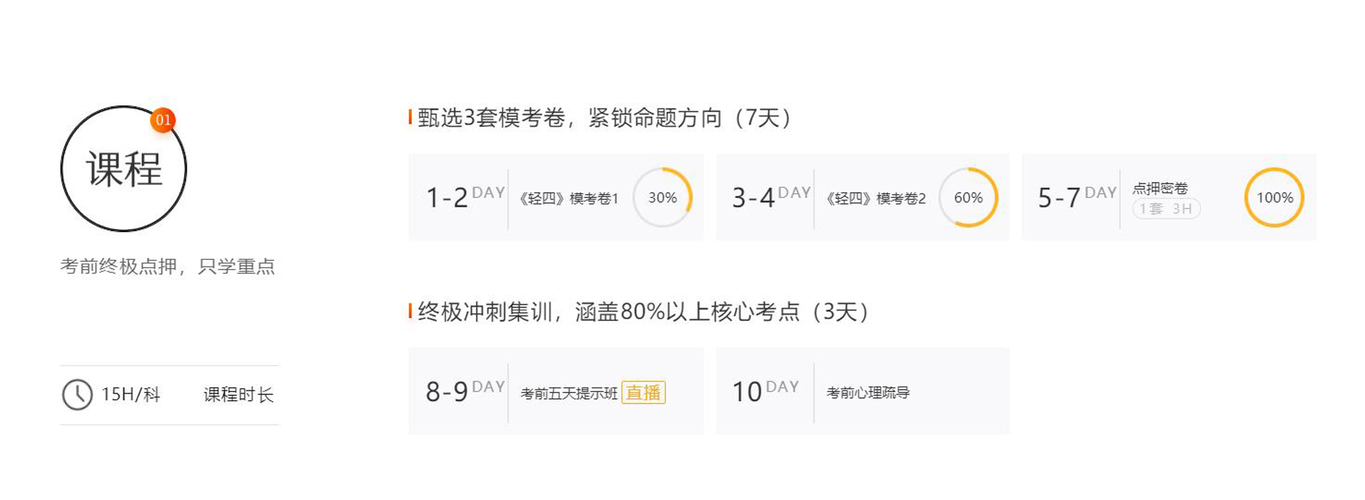The width and height of the screenshot is (1365, 500).
Task: Click the 点押密卷 label
Action: 1160,188
